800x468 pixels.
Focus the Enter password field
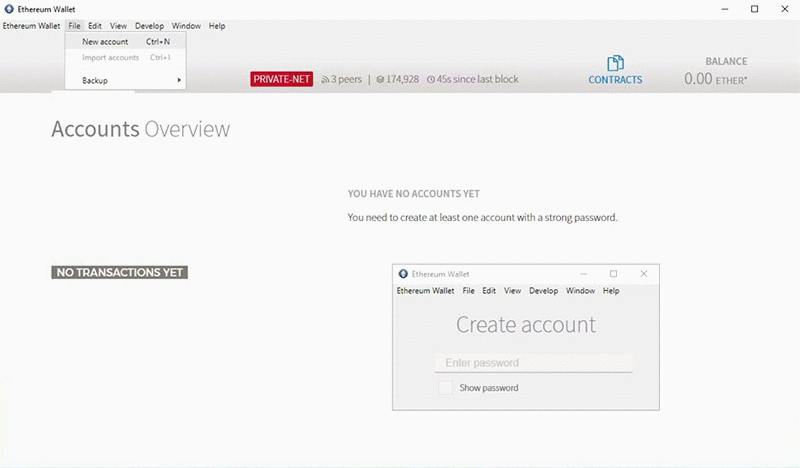tap(534, 363)
